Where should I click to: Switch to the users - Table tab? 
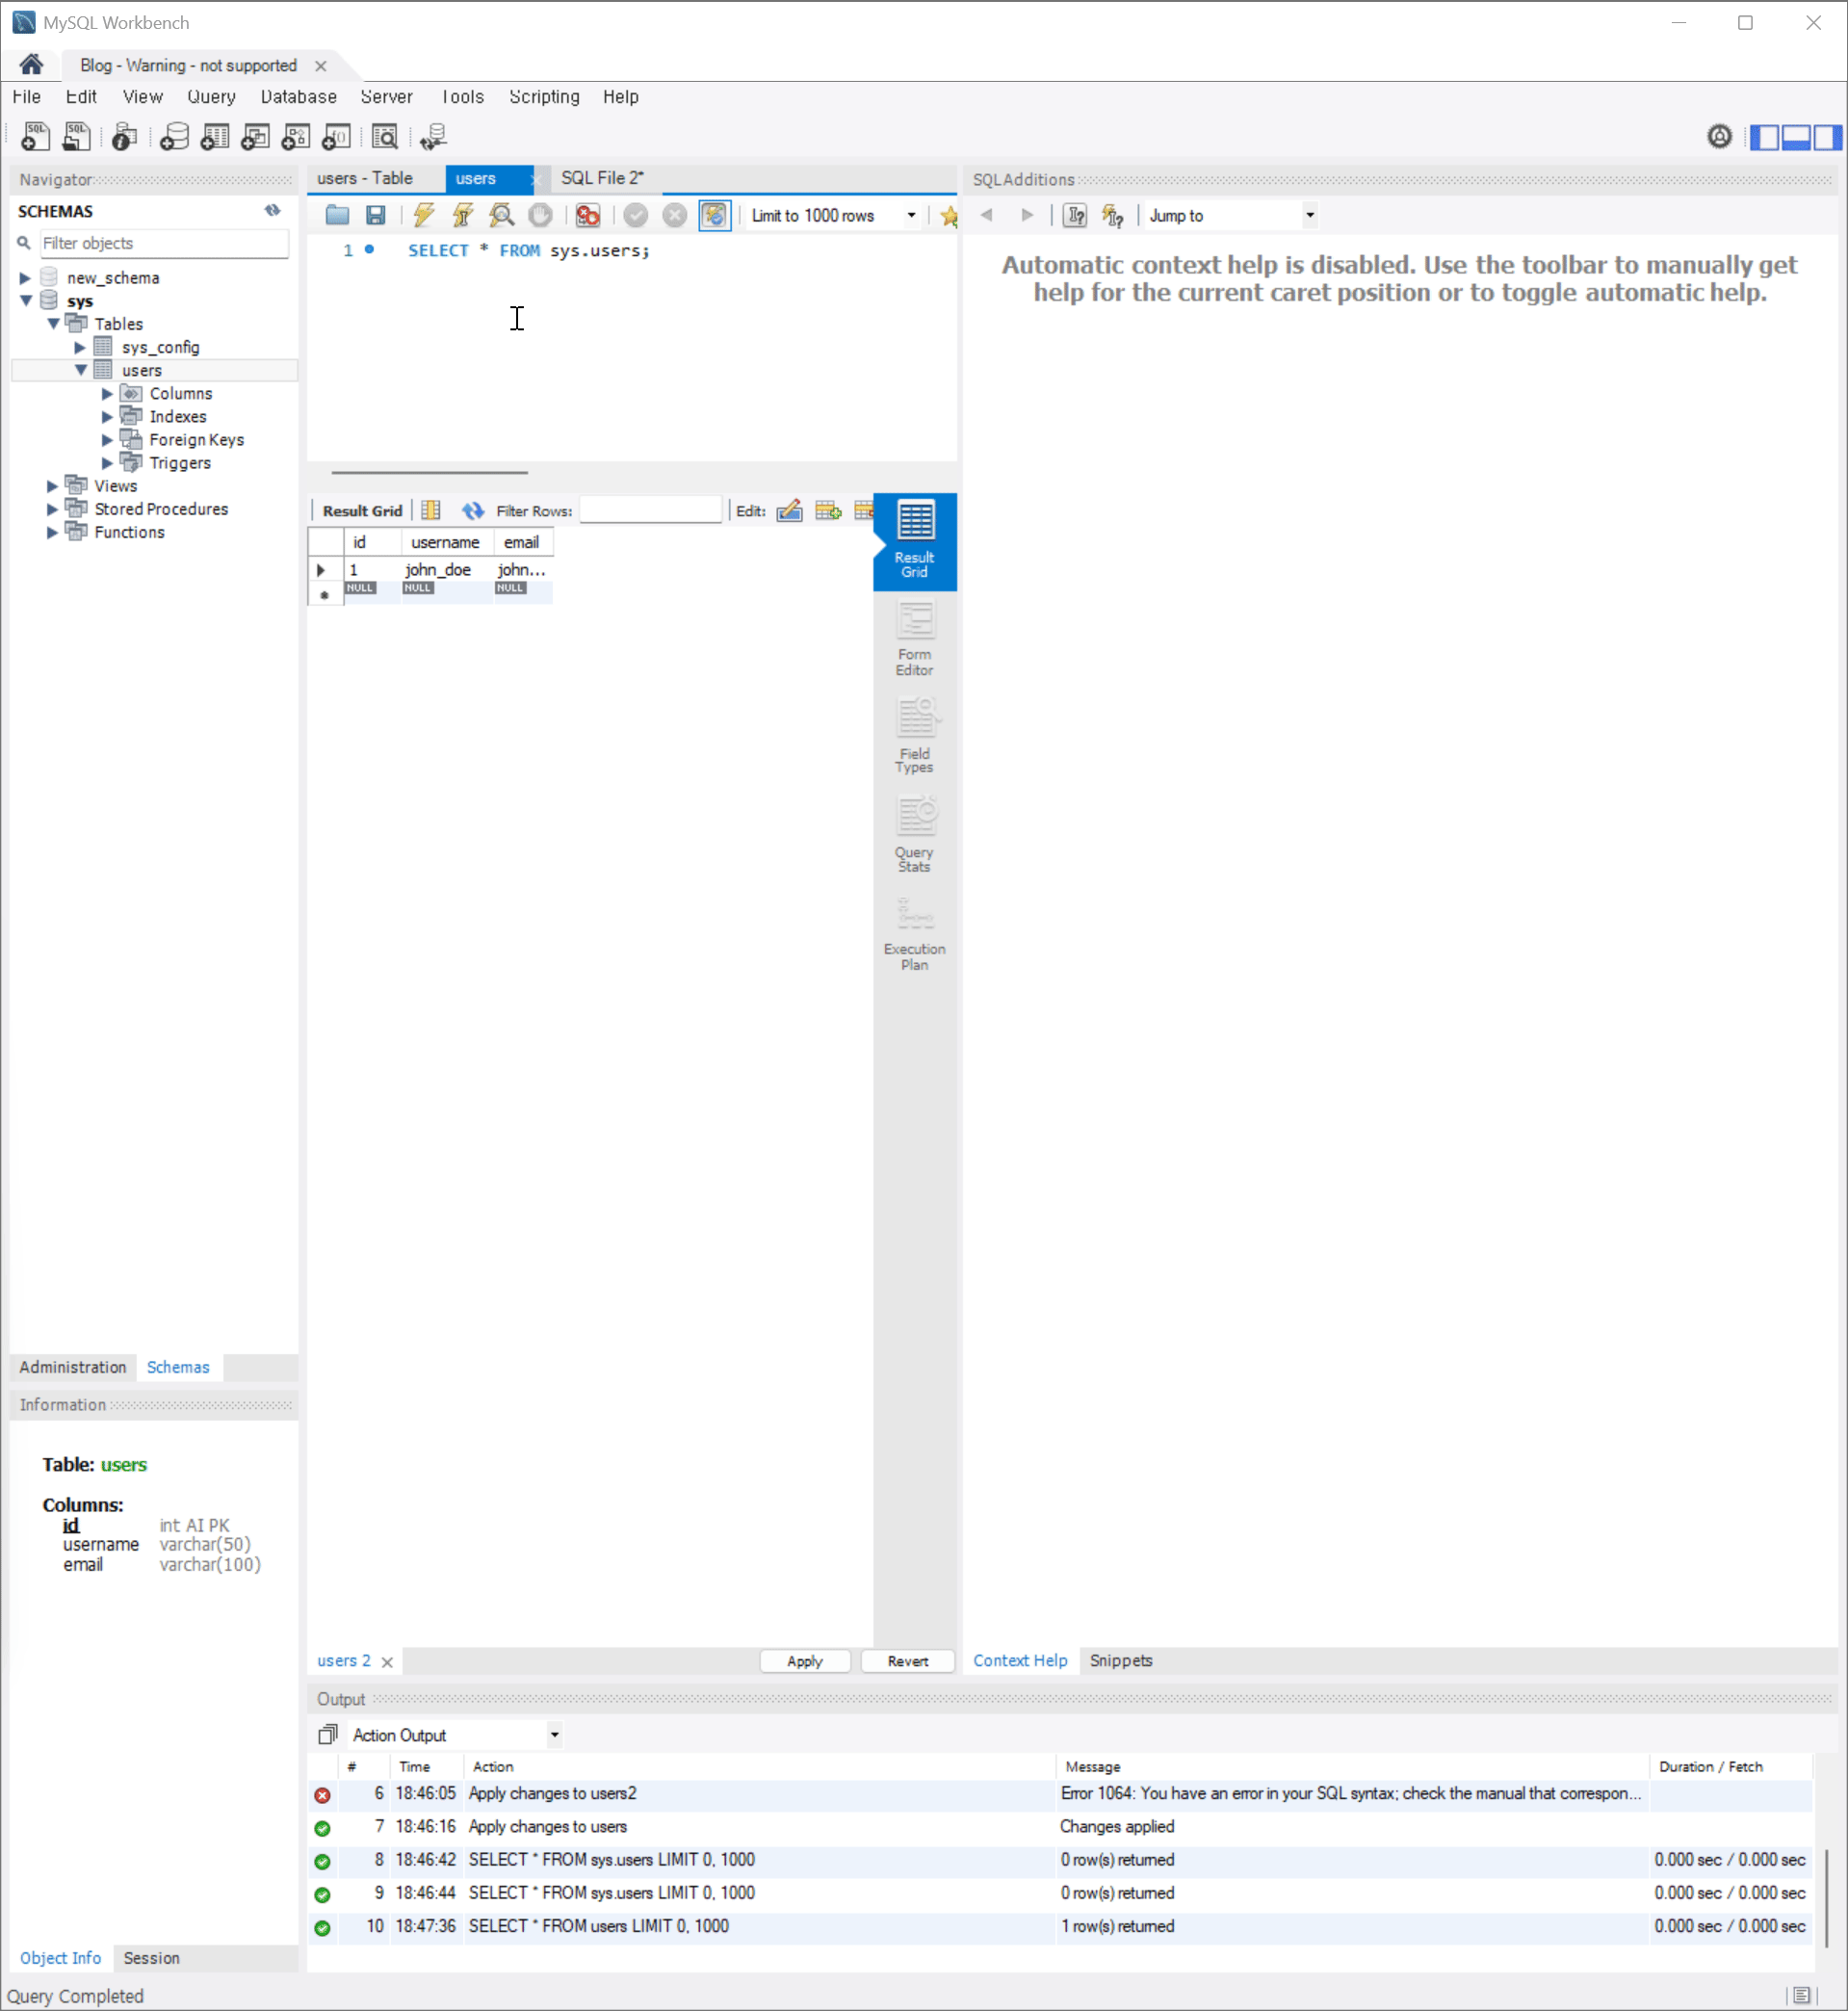point(365,178)
